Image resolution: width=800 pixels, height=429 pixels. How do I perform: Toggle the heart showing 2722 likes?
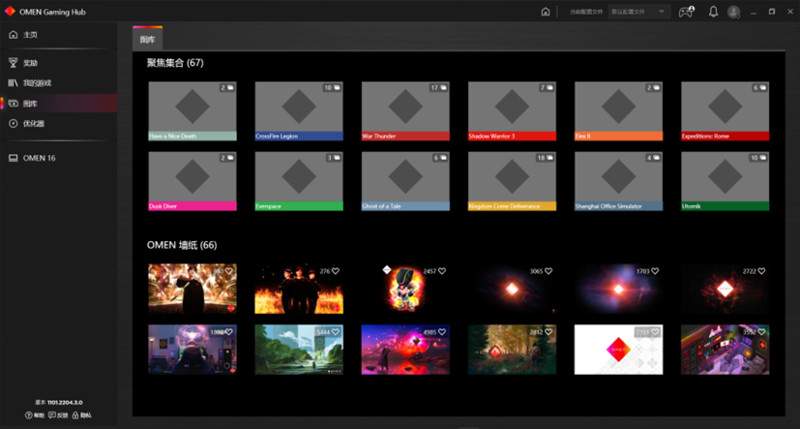pos(761,271)
